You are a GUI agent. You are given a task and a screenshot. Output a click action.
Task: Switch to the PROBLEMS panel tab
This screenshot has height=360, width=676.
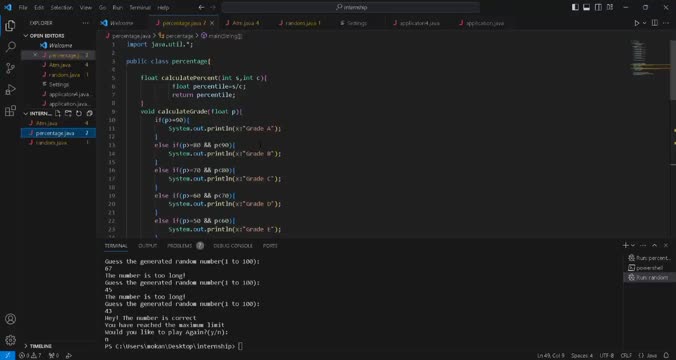(180, 246)
